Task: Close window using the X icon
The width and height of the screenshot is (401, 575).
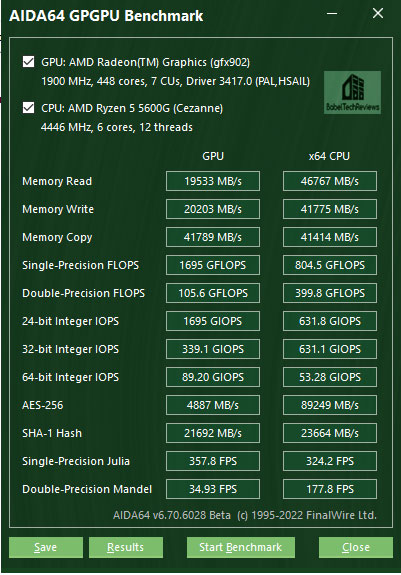Action: [x=378, y=14]
